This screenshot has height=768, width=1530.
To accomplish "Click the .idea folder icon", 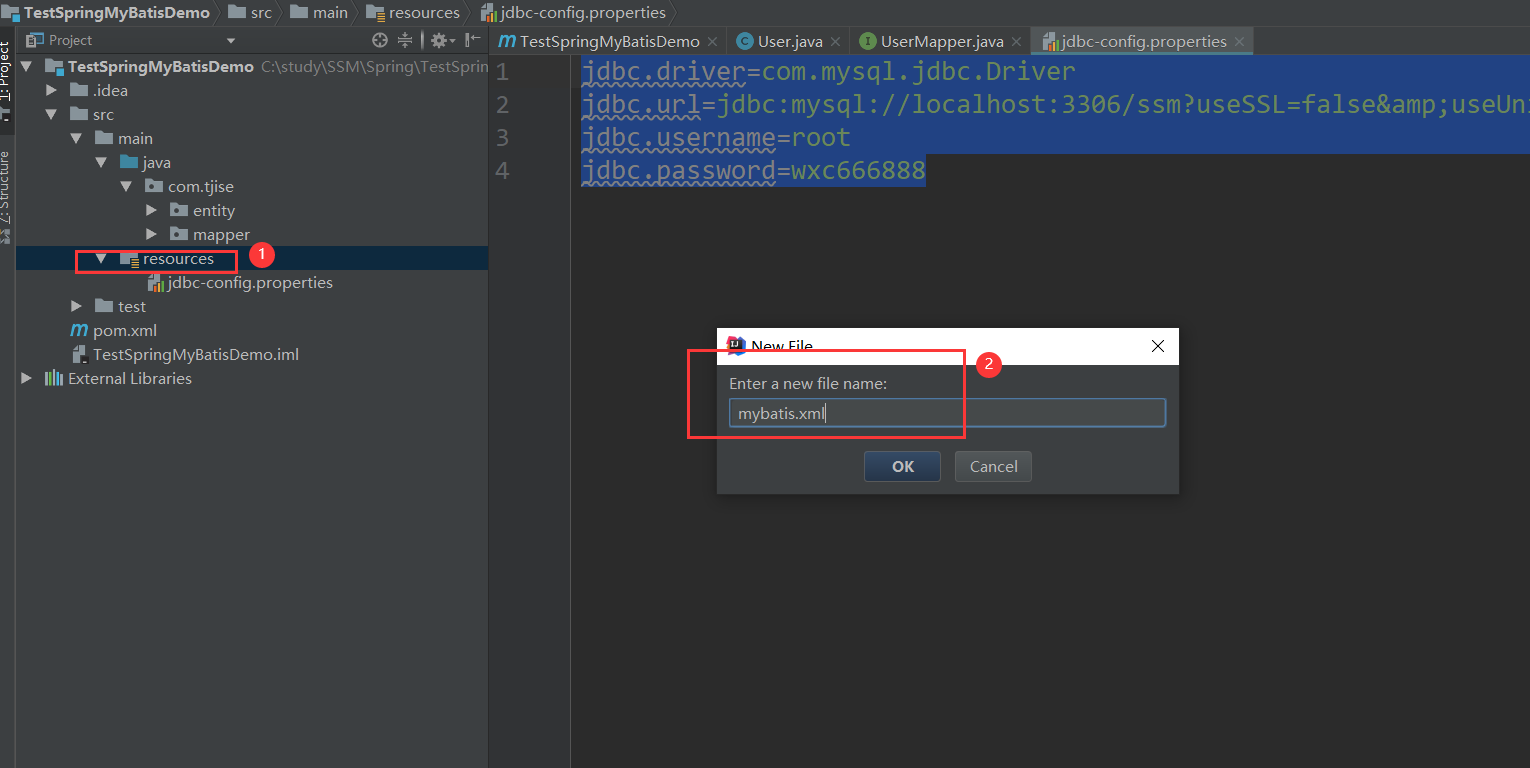I will click(x=79, y=90).
